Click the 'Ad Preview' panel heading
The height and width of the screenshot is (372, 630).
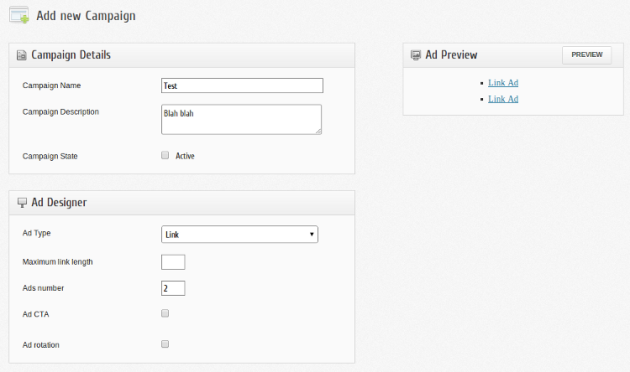click(451, 55)
